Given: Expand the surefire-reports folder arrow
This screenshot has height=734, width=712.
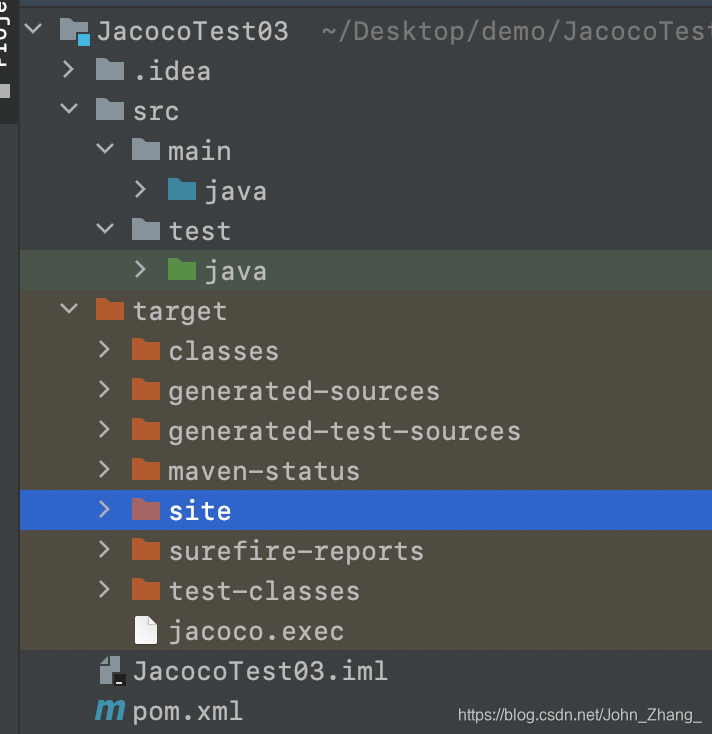Looking at the screenshot, I should [104, 551].
